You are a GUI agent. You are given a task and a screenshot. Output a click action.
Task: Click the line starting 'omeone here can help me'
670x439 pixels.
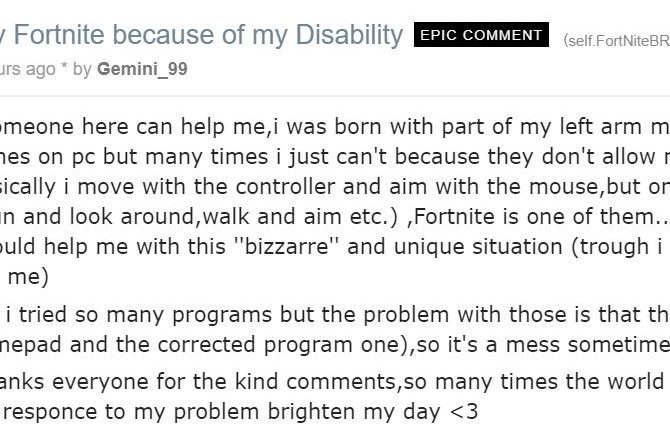click(335, 127)
